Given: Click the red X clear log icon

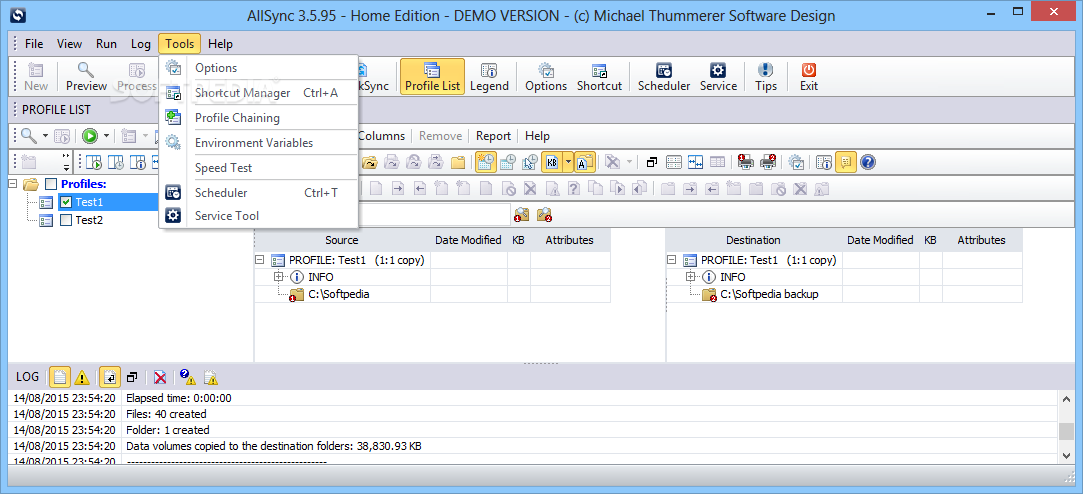Looking at the screenshot, I should (160, 377).
